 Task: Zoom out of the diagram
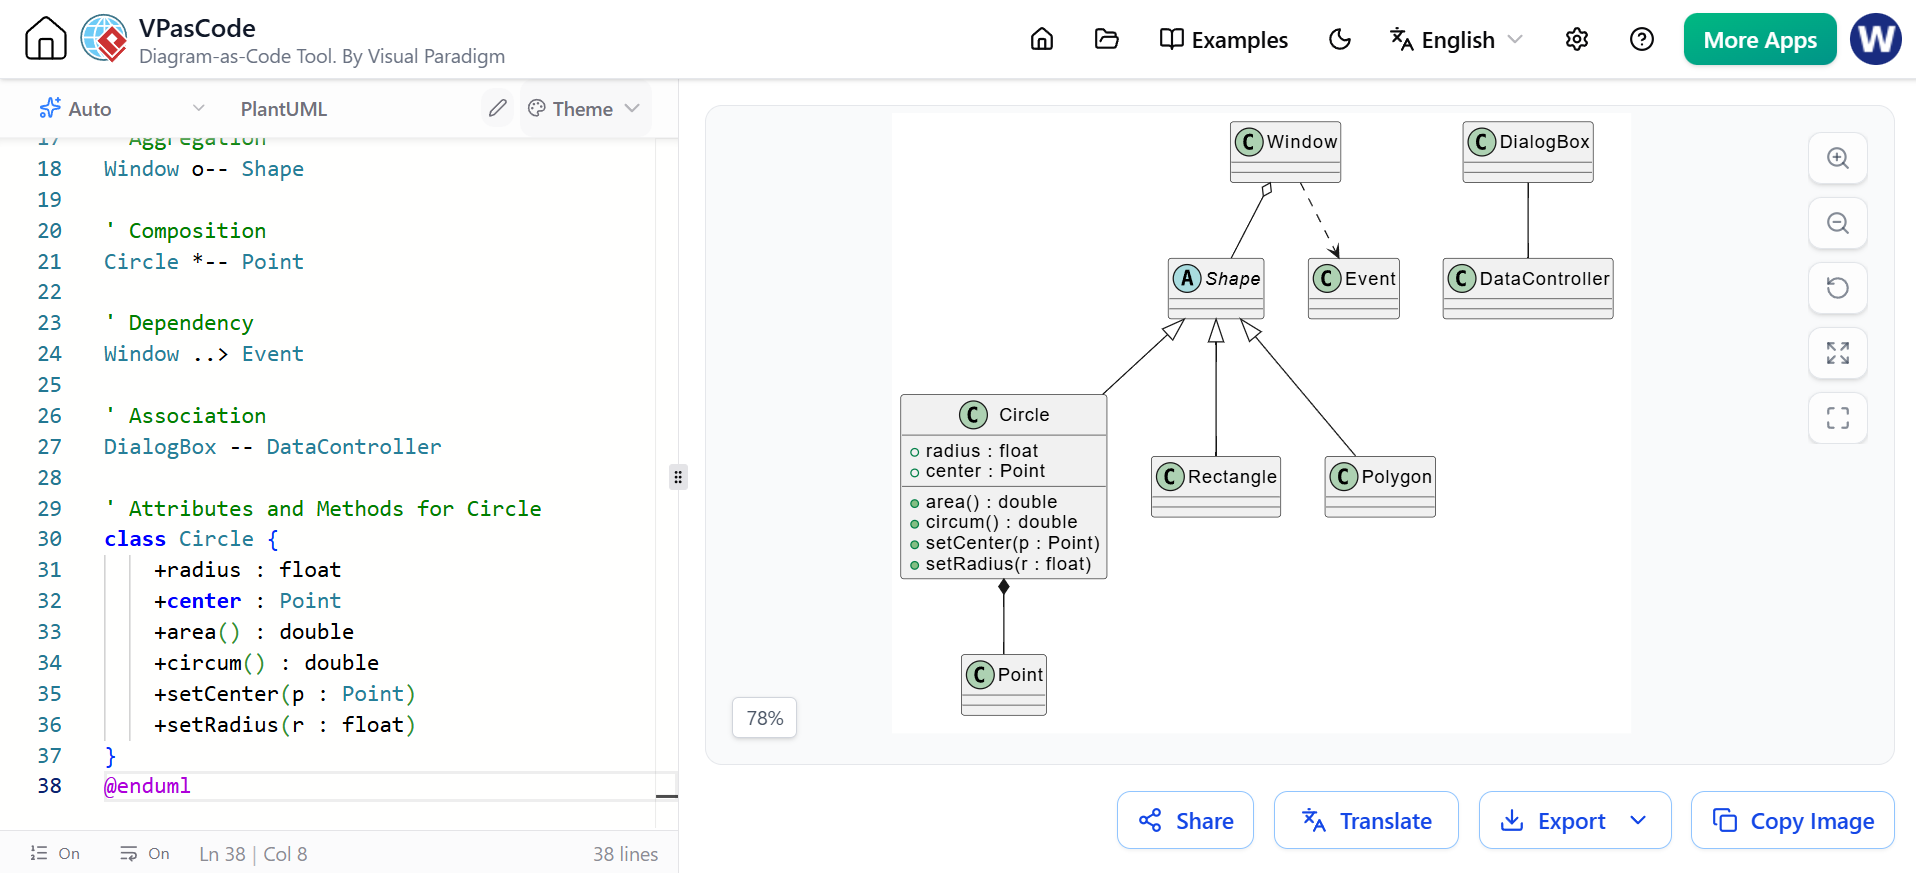click(1838, 223)
